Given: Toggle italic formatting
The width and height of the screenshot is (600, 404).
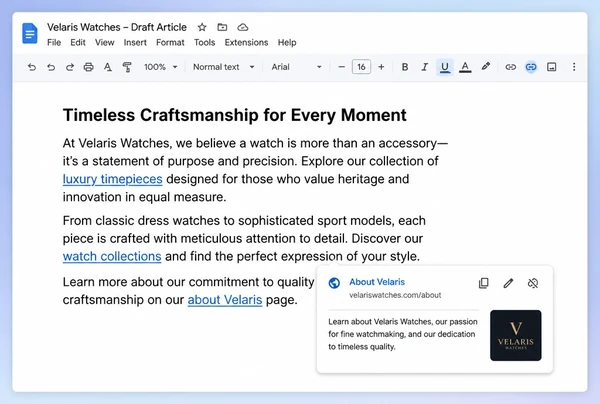Looking at the screenshot, I should click(x=424, y=67).
